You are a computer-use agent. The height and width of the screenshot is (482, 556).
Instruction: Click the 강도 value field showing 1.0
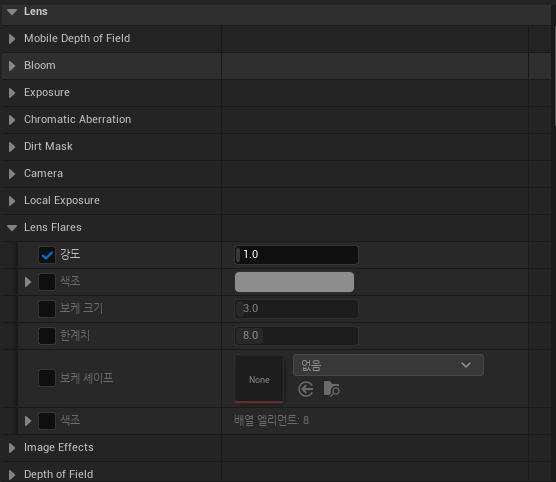point(296,255)
